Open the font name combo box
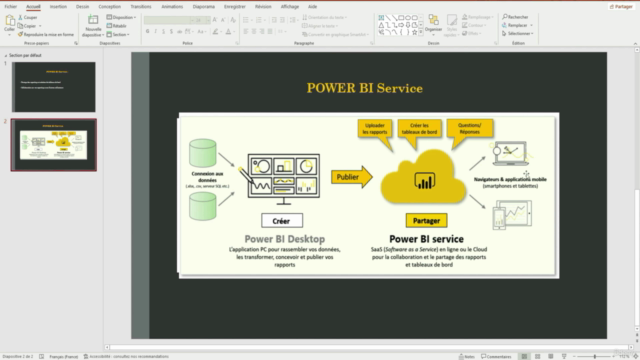Viewport: 640px width, 360px height. (169, 20)
